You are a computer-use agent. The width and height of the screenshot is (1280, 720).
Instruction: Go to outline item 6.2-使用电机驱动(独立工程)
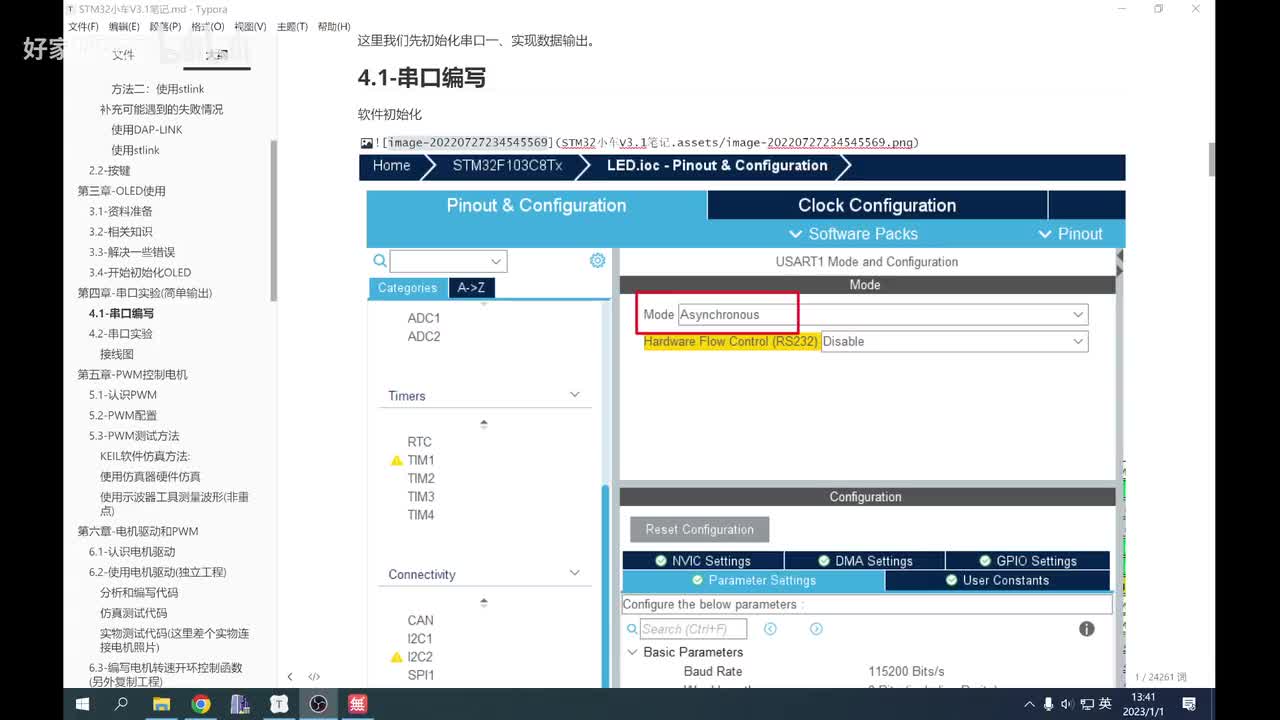click(x=157, y=572)
